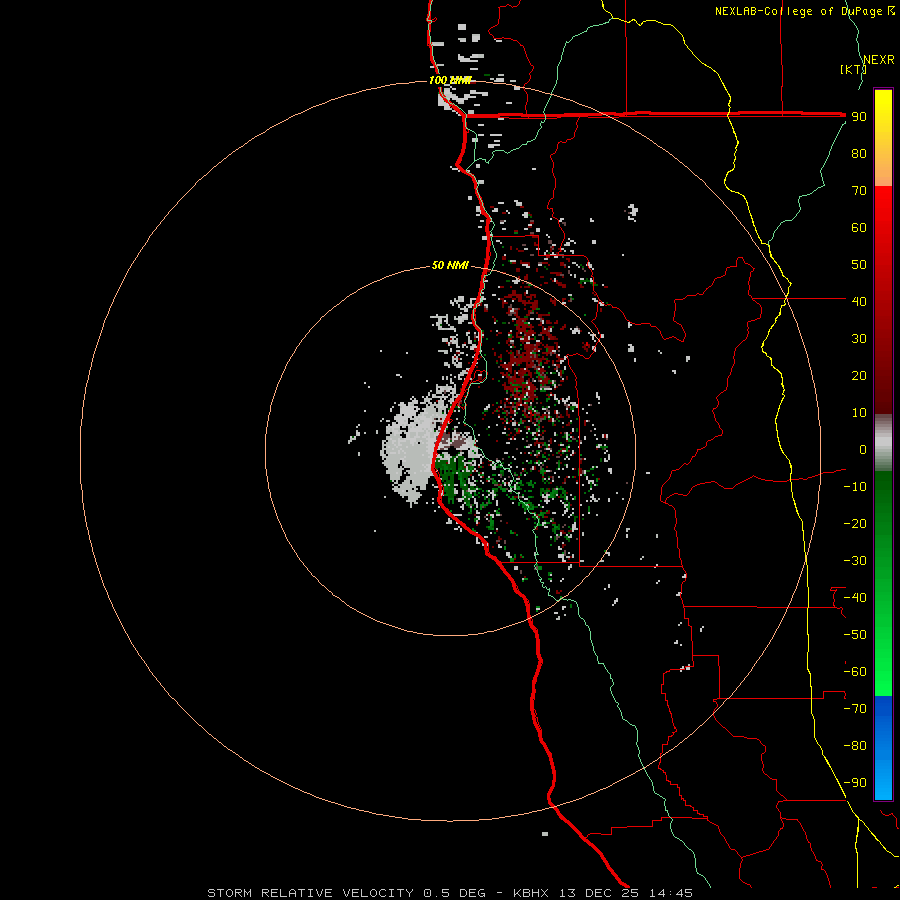
Task: Click the Storm Relative Velocity KBHX caption
Action: [449, 893]
